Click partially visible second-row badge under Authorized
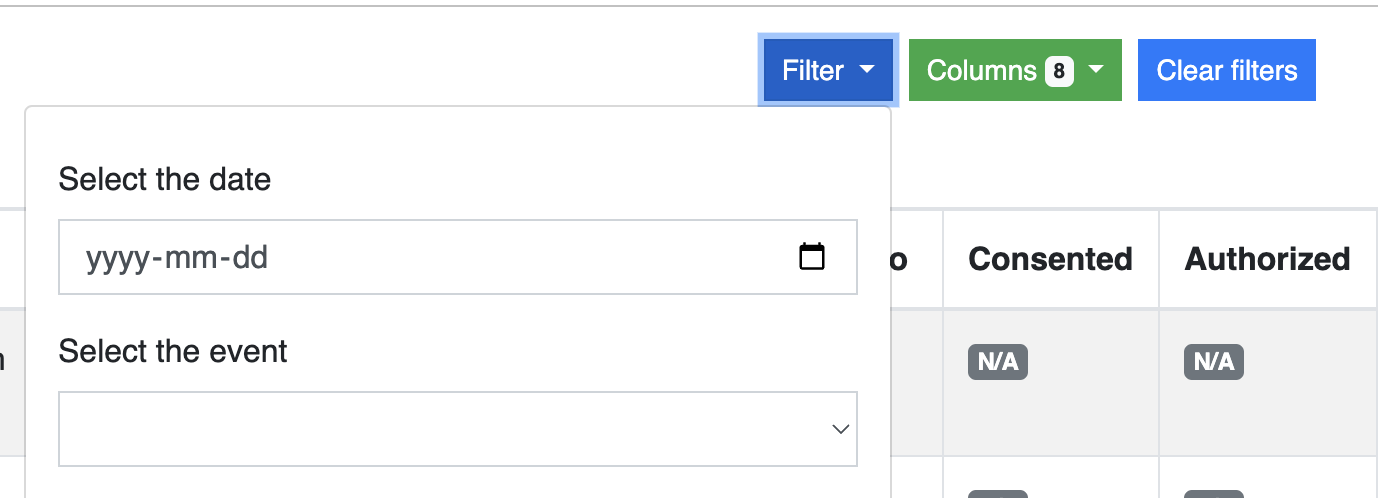 click(x=1214, y=494)
